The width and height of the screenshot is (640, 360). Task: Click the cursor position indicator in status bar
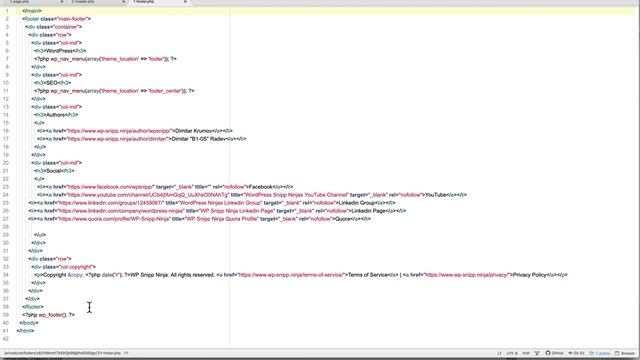pyautogui.click(x=126, y=353)
